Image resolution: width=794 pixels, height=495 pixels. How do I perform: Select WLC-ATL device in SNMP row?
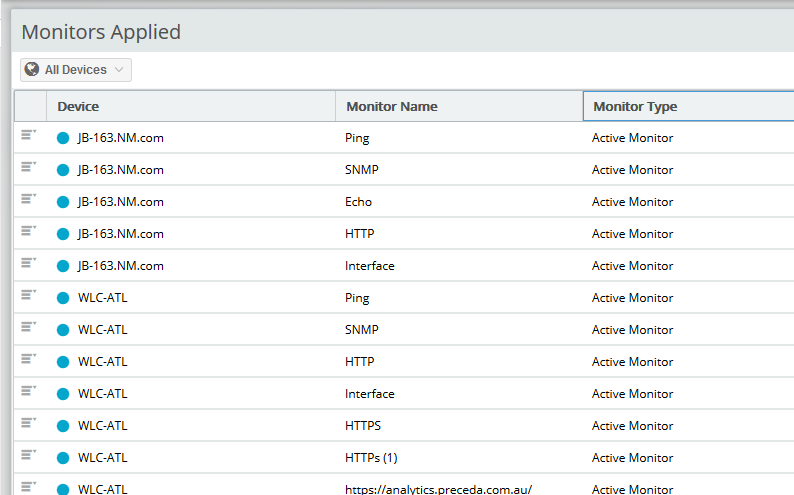tap(102, 329)
